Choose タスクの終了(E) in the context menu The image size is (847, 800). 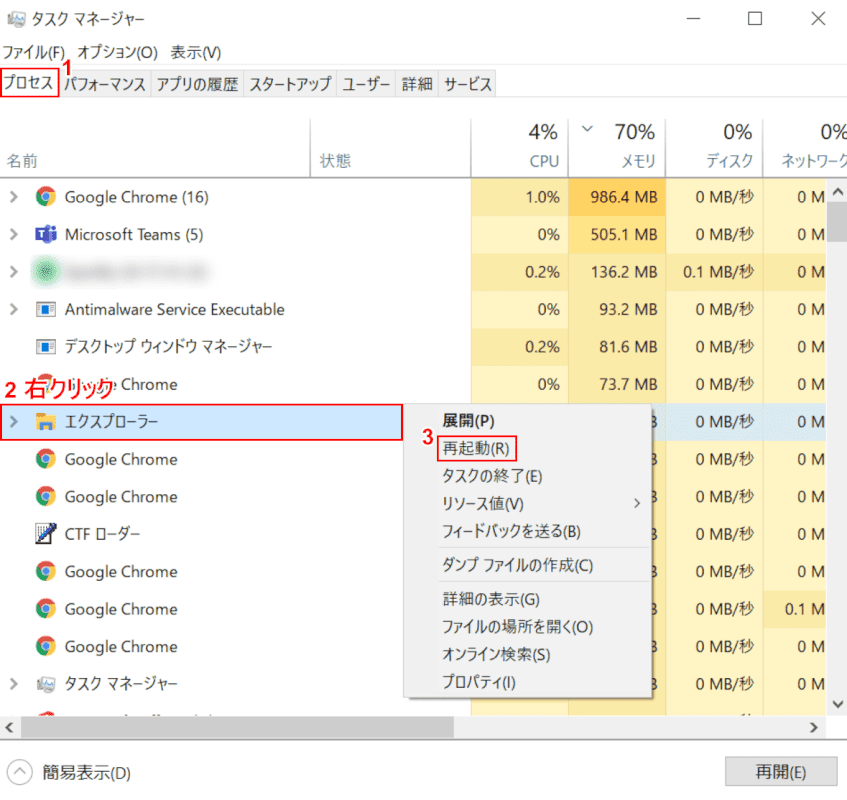[x=492, y=476]
